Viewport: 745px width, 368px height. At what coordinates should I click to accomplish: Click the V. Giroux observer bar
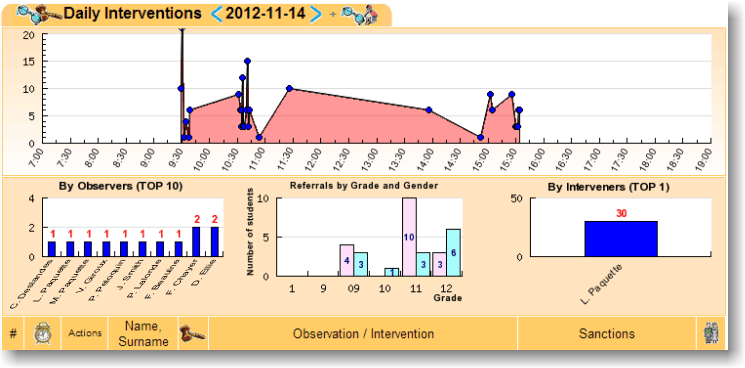click(x=106, y=249)
